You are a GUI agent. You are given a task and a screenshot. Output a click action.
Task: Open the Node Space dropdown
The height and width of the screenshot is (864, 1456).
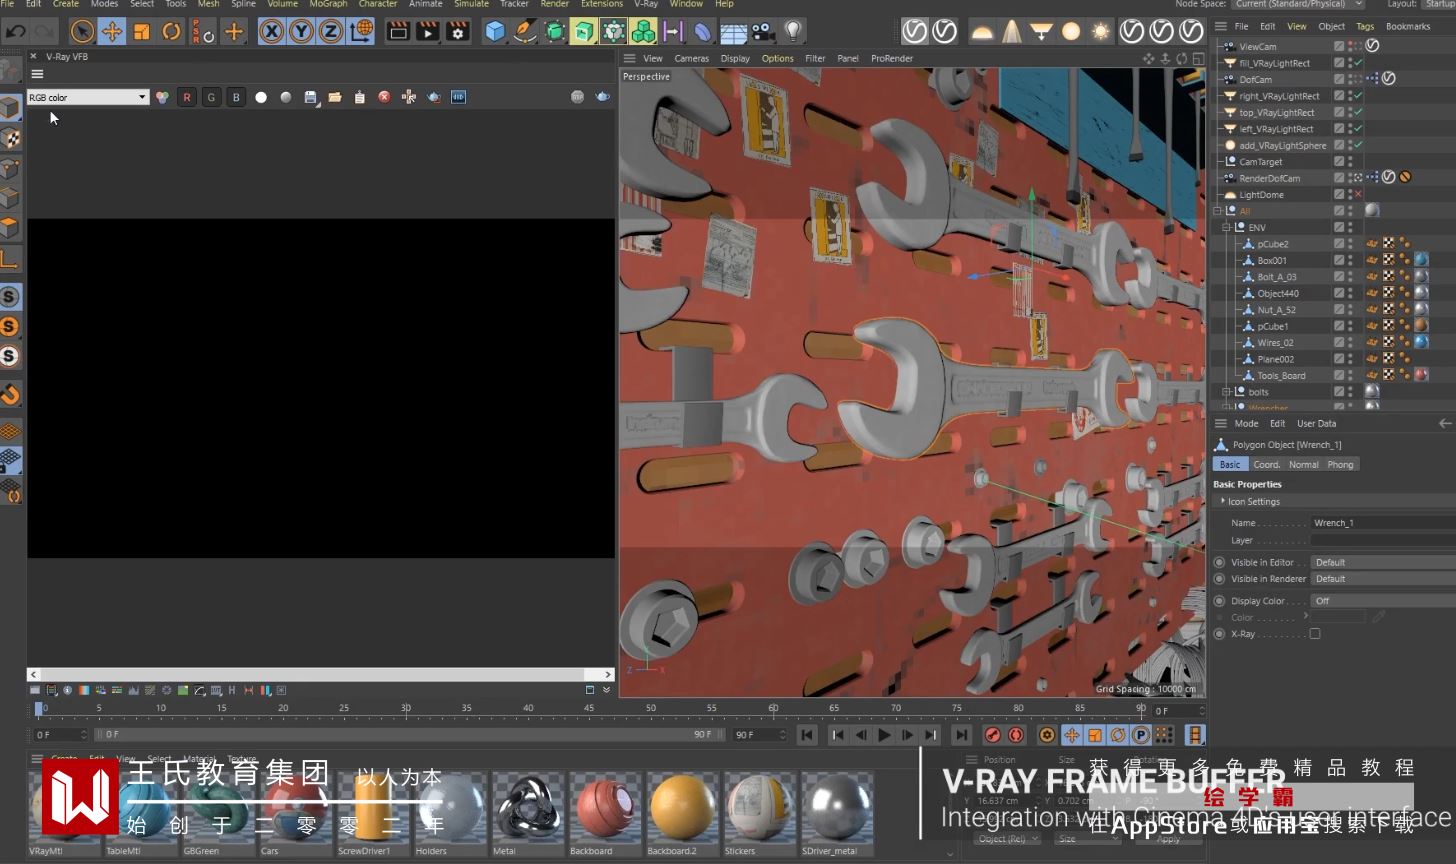[x=1296, y=4]
